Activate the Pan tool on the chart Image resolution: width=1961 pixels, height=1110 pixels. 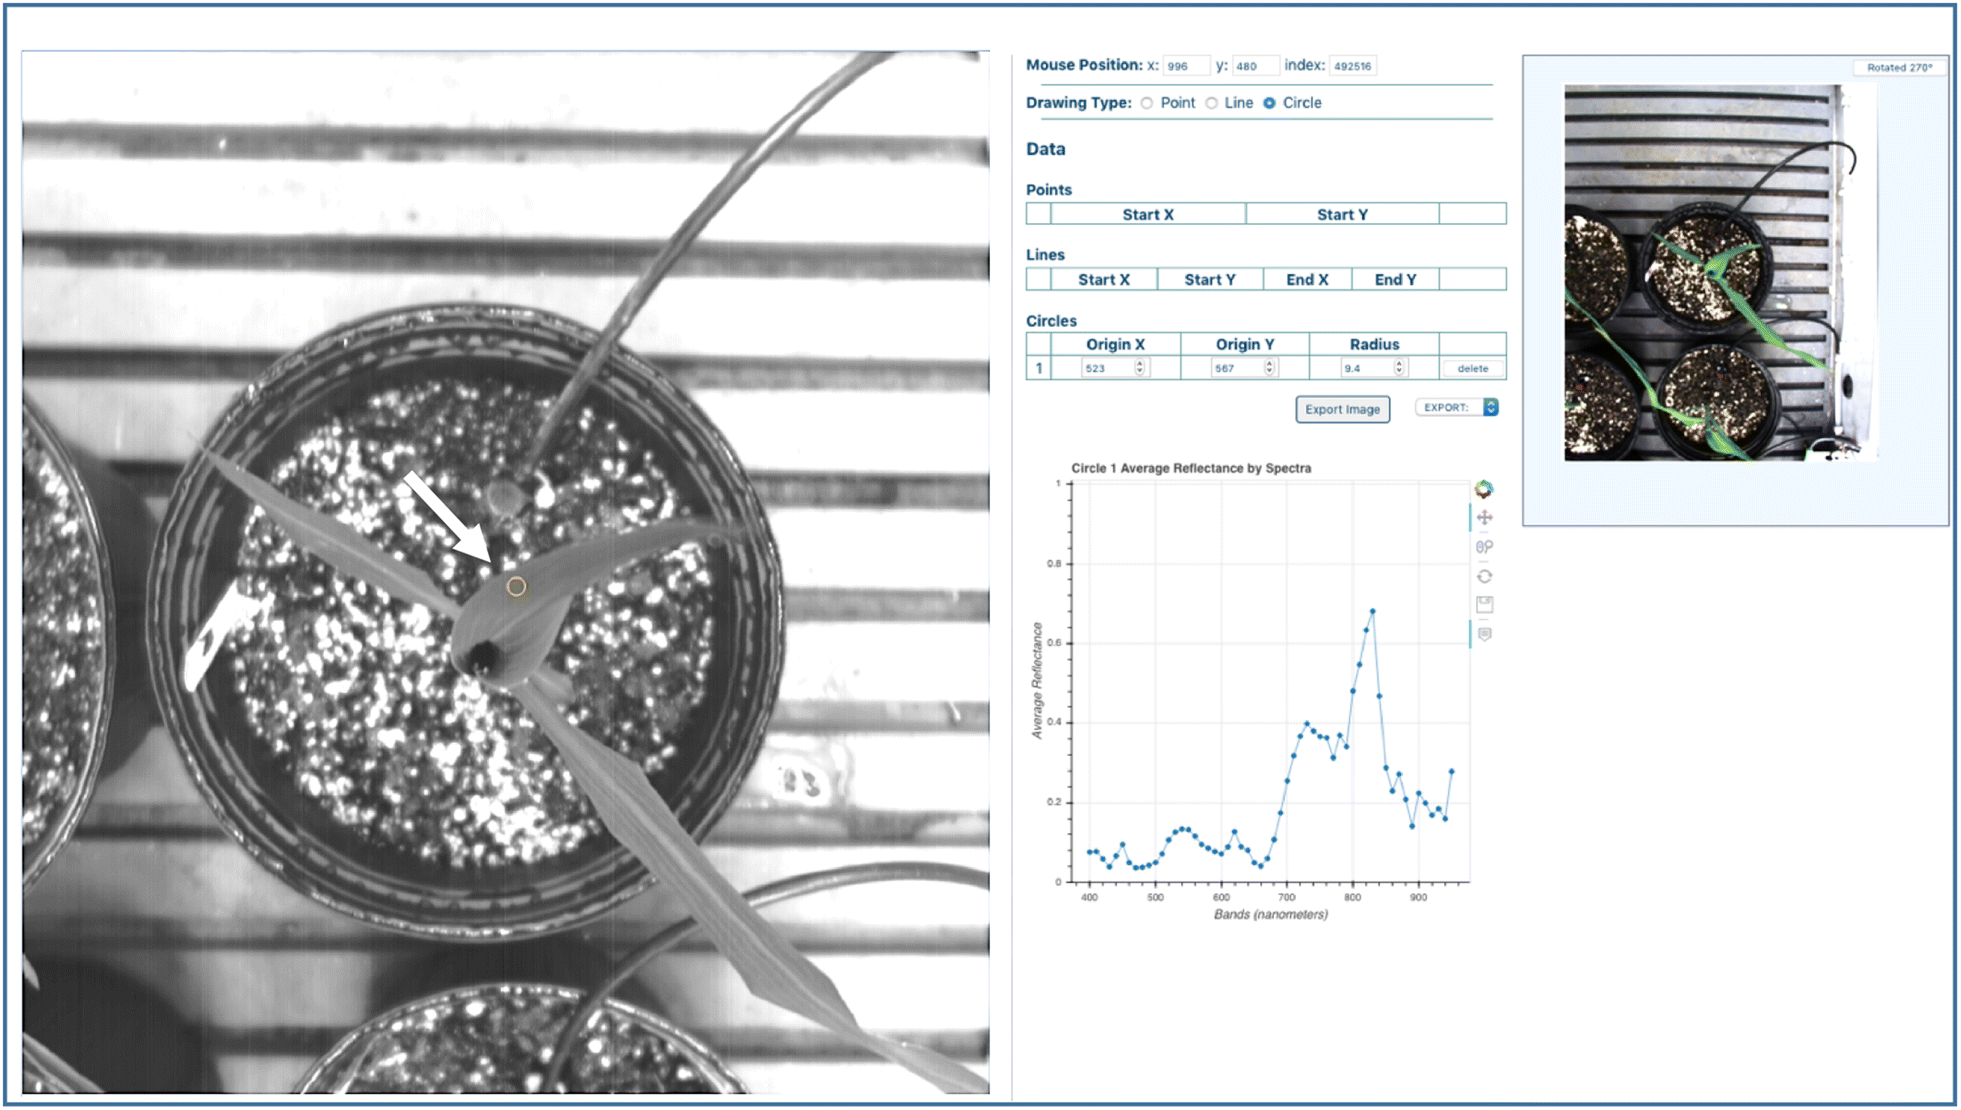pos(1484,518)
